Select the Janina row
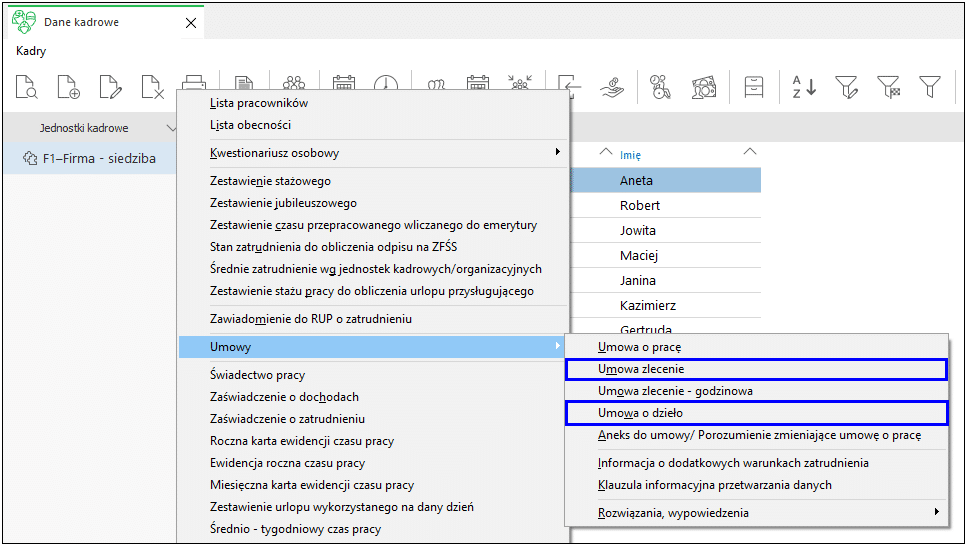Screen dimensions: 967x546 [665, 281]
